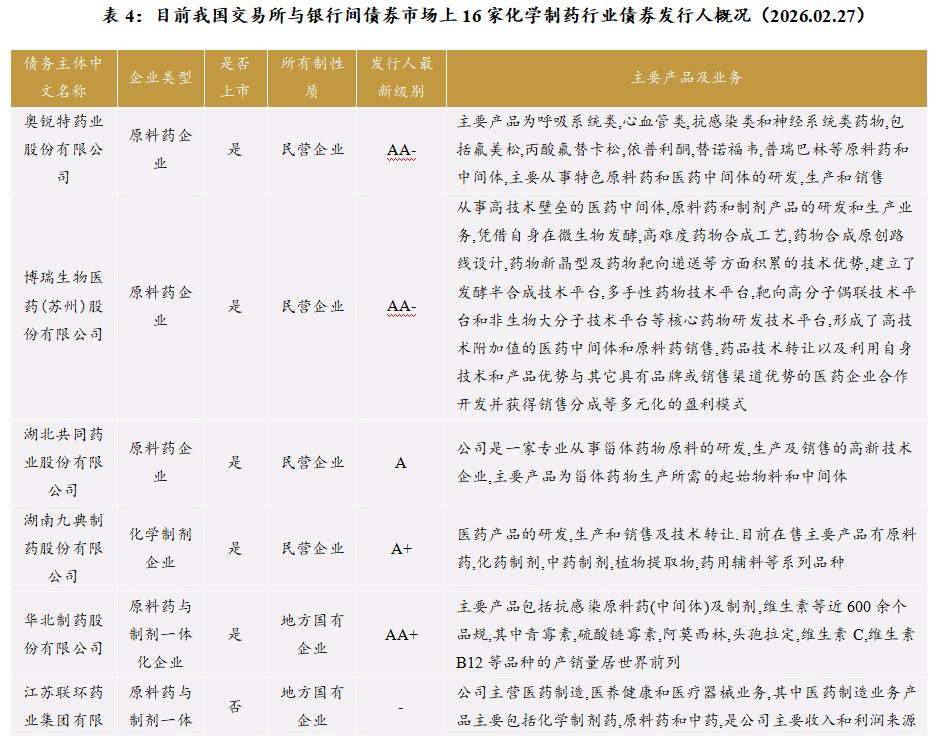The image size is (940, 747).
Task: Click 是 listing status of 博瑞生物医药
Action: point(235,306)
